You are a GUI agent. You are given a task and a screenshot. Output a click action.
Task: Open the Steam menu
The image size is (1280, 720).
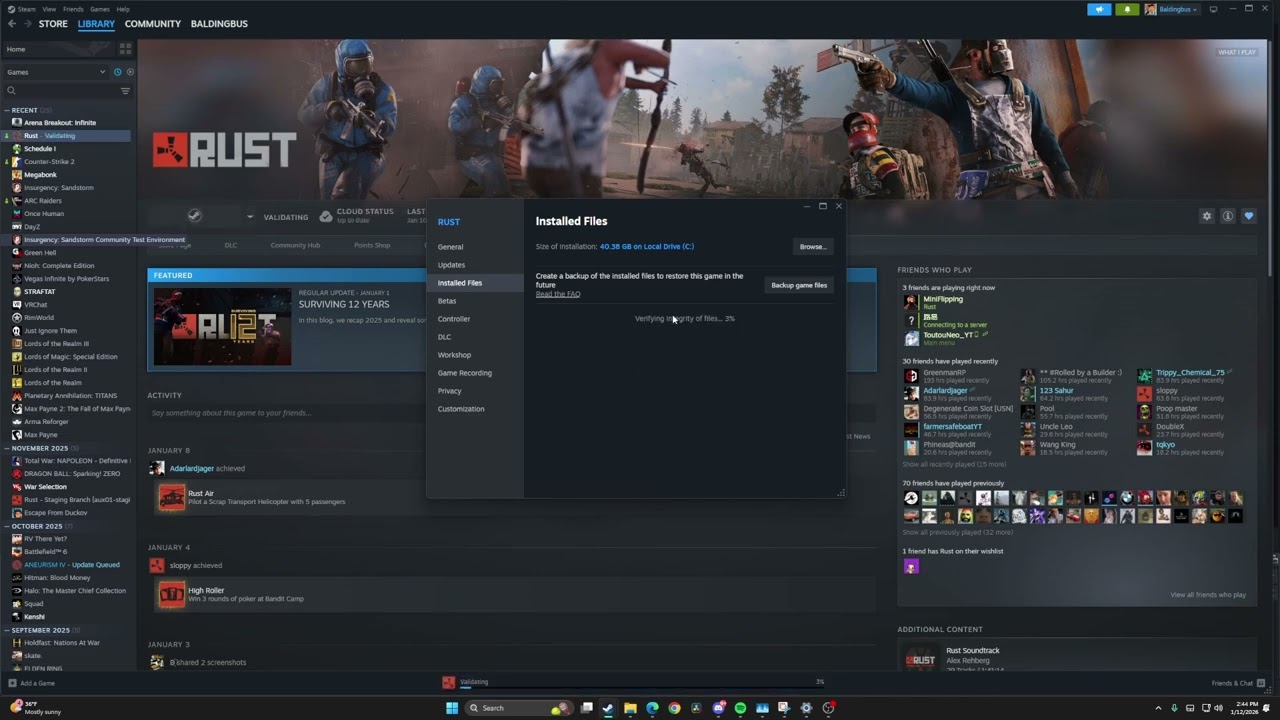25,9
